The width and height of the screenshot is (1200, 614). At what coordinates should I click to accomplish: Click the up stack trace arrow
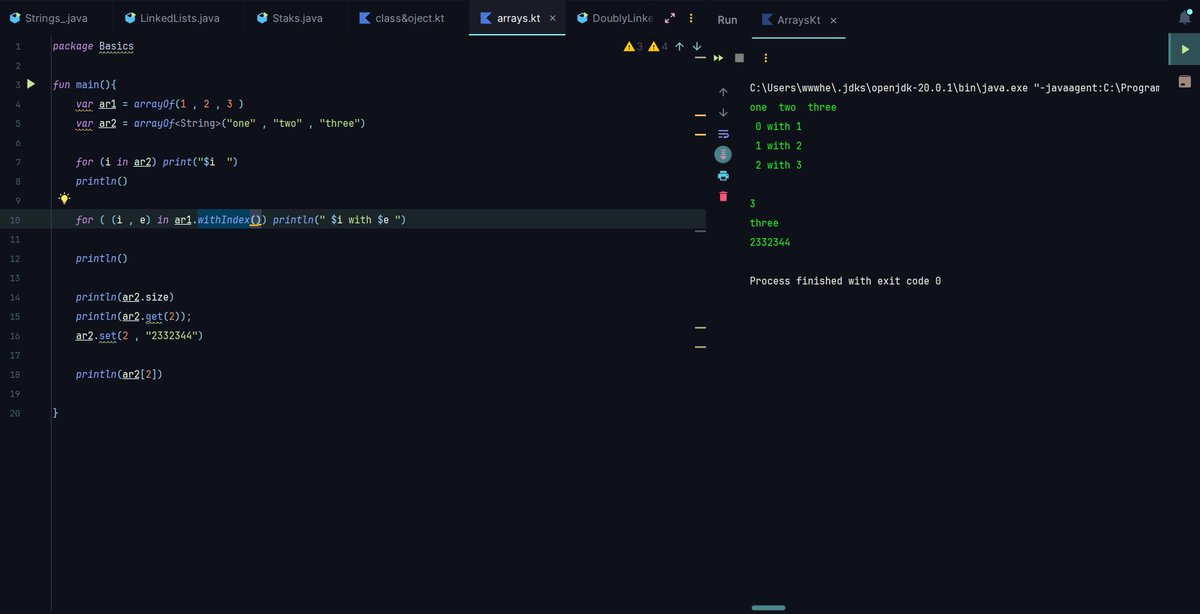click(723, 91)
